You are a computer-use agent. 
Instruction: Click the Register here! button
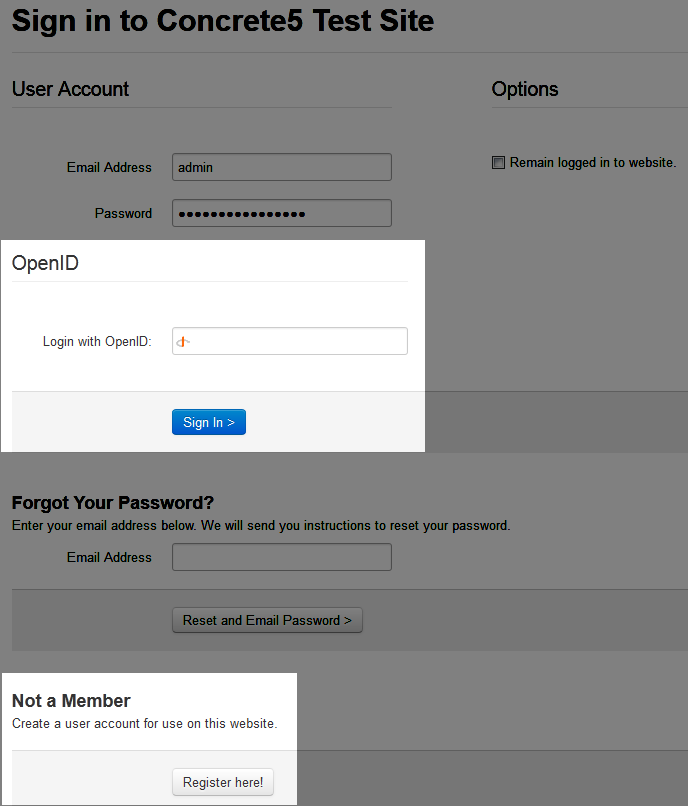click(x=223, y=782)
